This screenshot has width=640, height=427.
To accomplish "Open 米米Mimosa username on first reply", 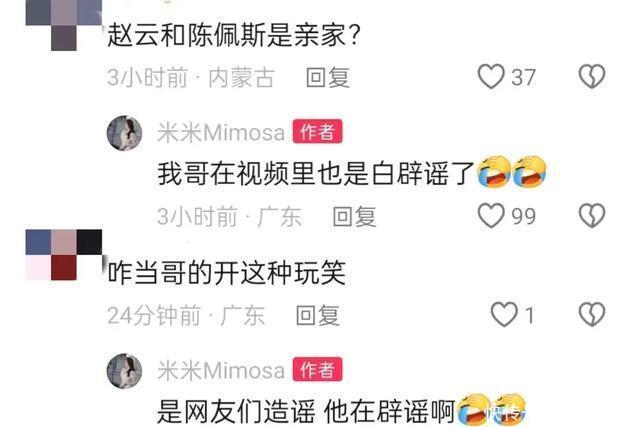I will pyautogui.click(x=221, y=133).
